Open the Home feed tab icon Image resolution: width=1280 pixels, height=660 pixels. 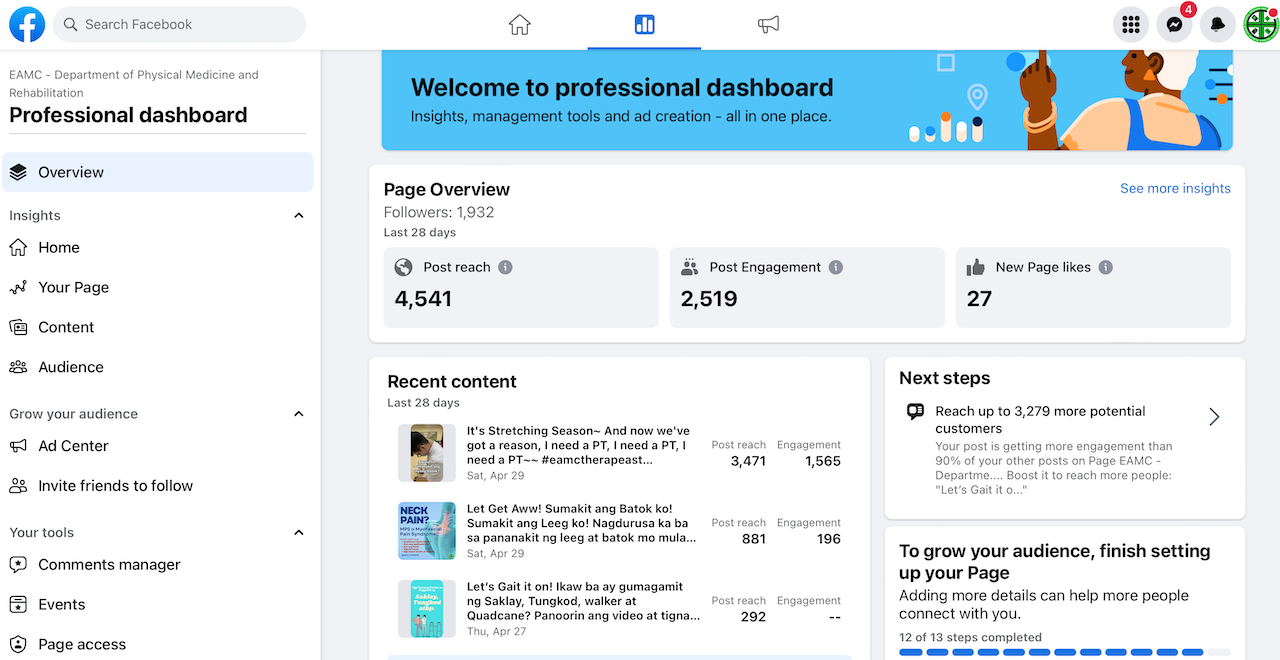[519, 25]
